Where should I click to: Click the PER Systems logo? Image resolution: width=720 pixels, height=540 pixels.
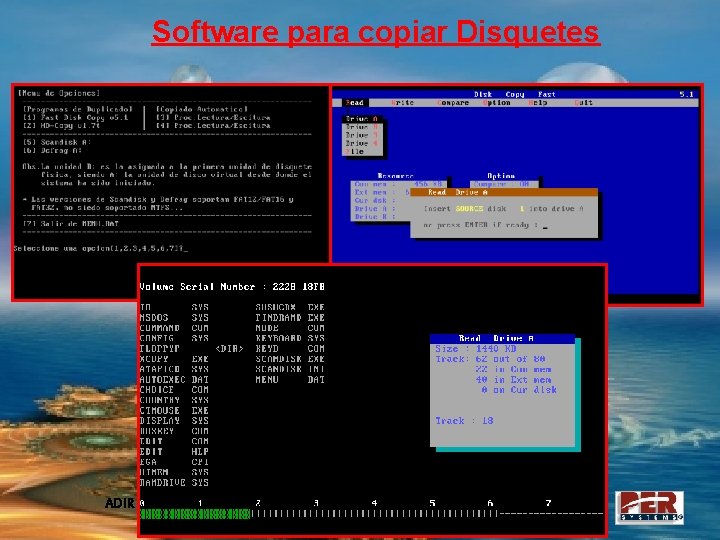click(x=649, y=507)
